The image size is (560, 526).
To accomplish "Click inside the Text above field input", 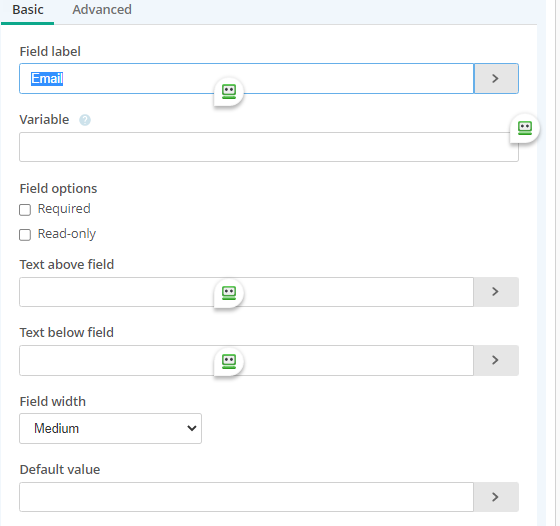I will [x=246, y=292].
